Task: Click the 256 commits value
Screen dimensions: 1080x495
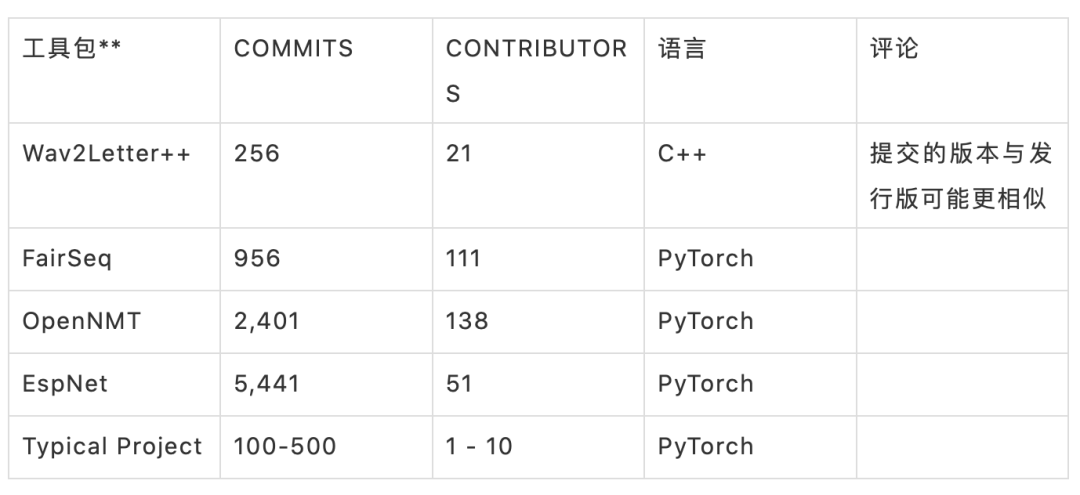Action: click(x=257, y=155)
